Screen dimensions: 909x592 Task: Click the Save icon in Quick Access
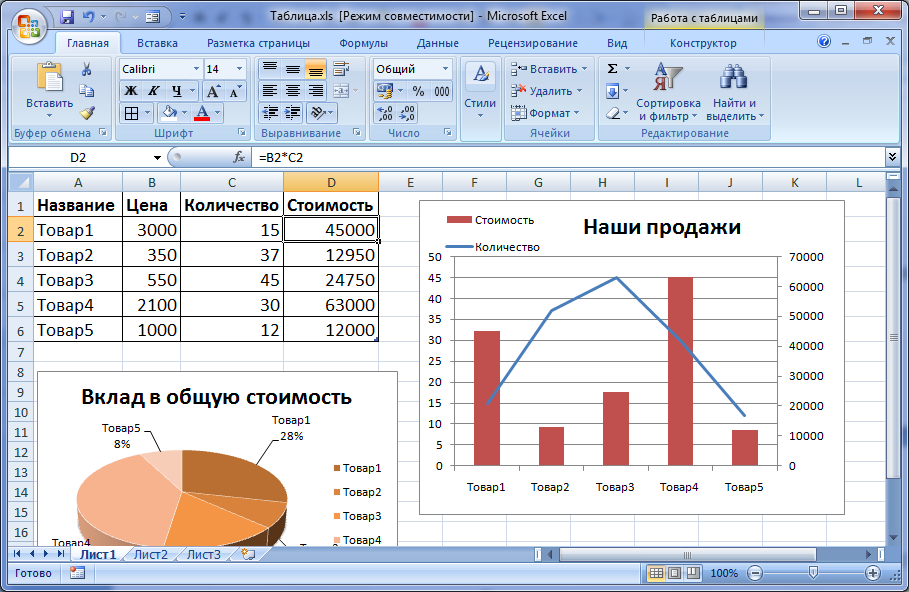[67, 17]
